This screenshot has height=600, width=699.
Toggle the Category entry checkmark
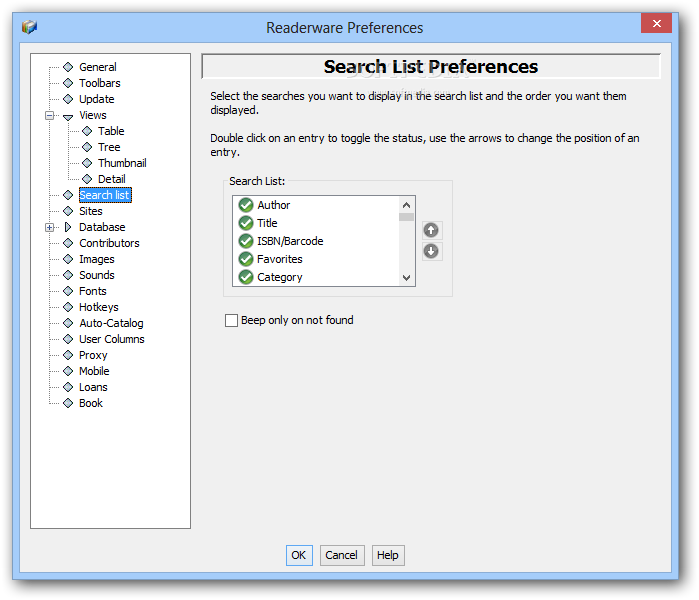[246, 277]
